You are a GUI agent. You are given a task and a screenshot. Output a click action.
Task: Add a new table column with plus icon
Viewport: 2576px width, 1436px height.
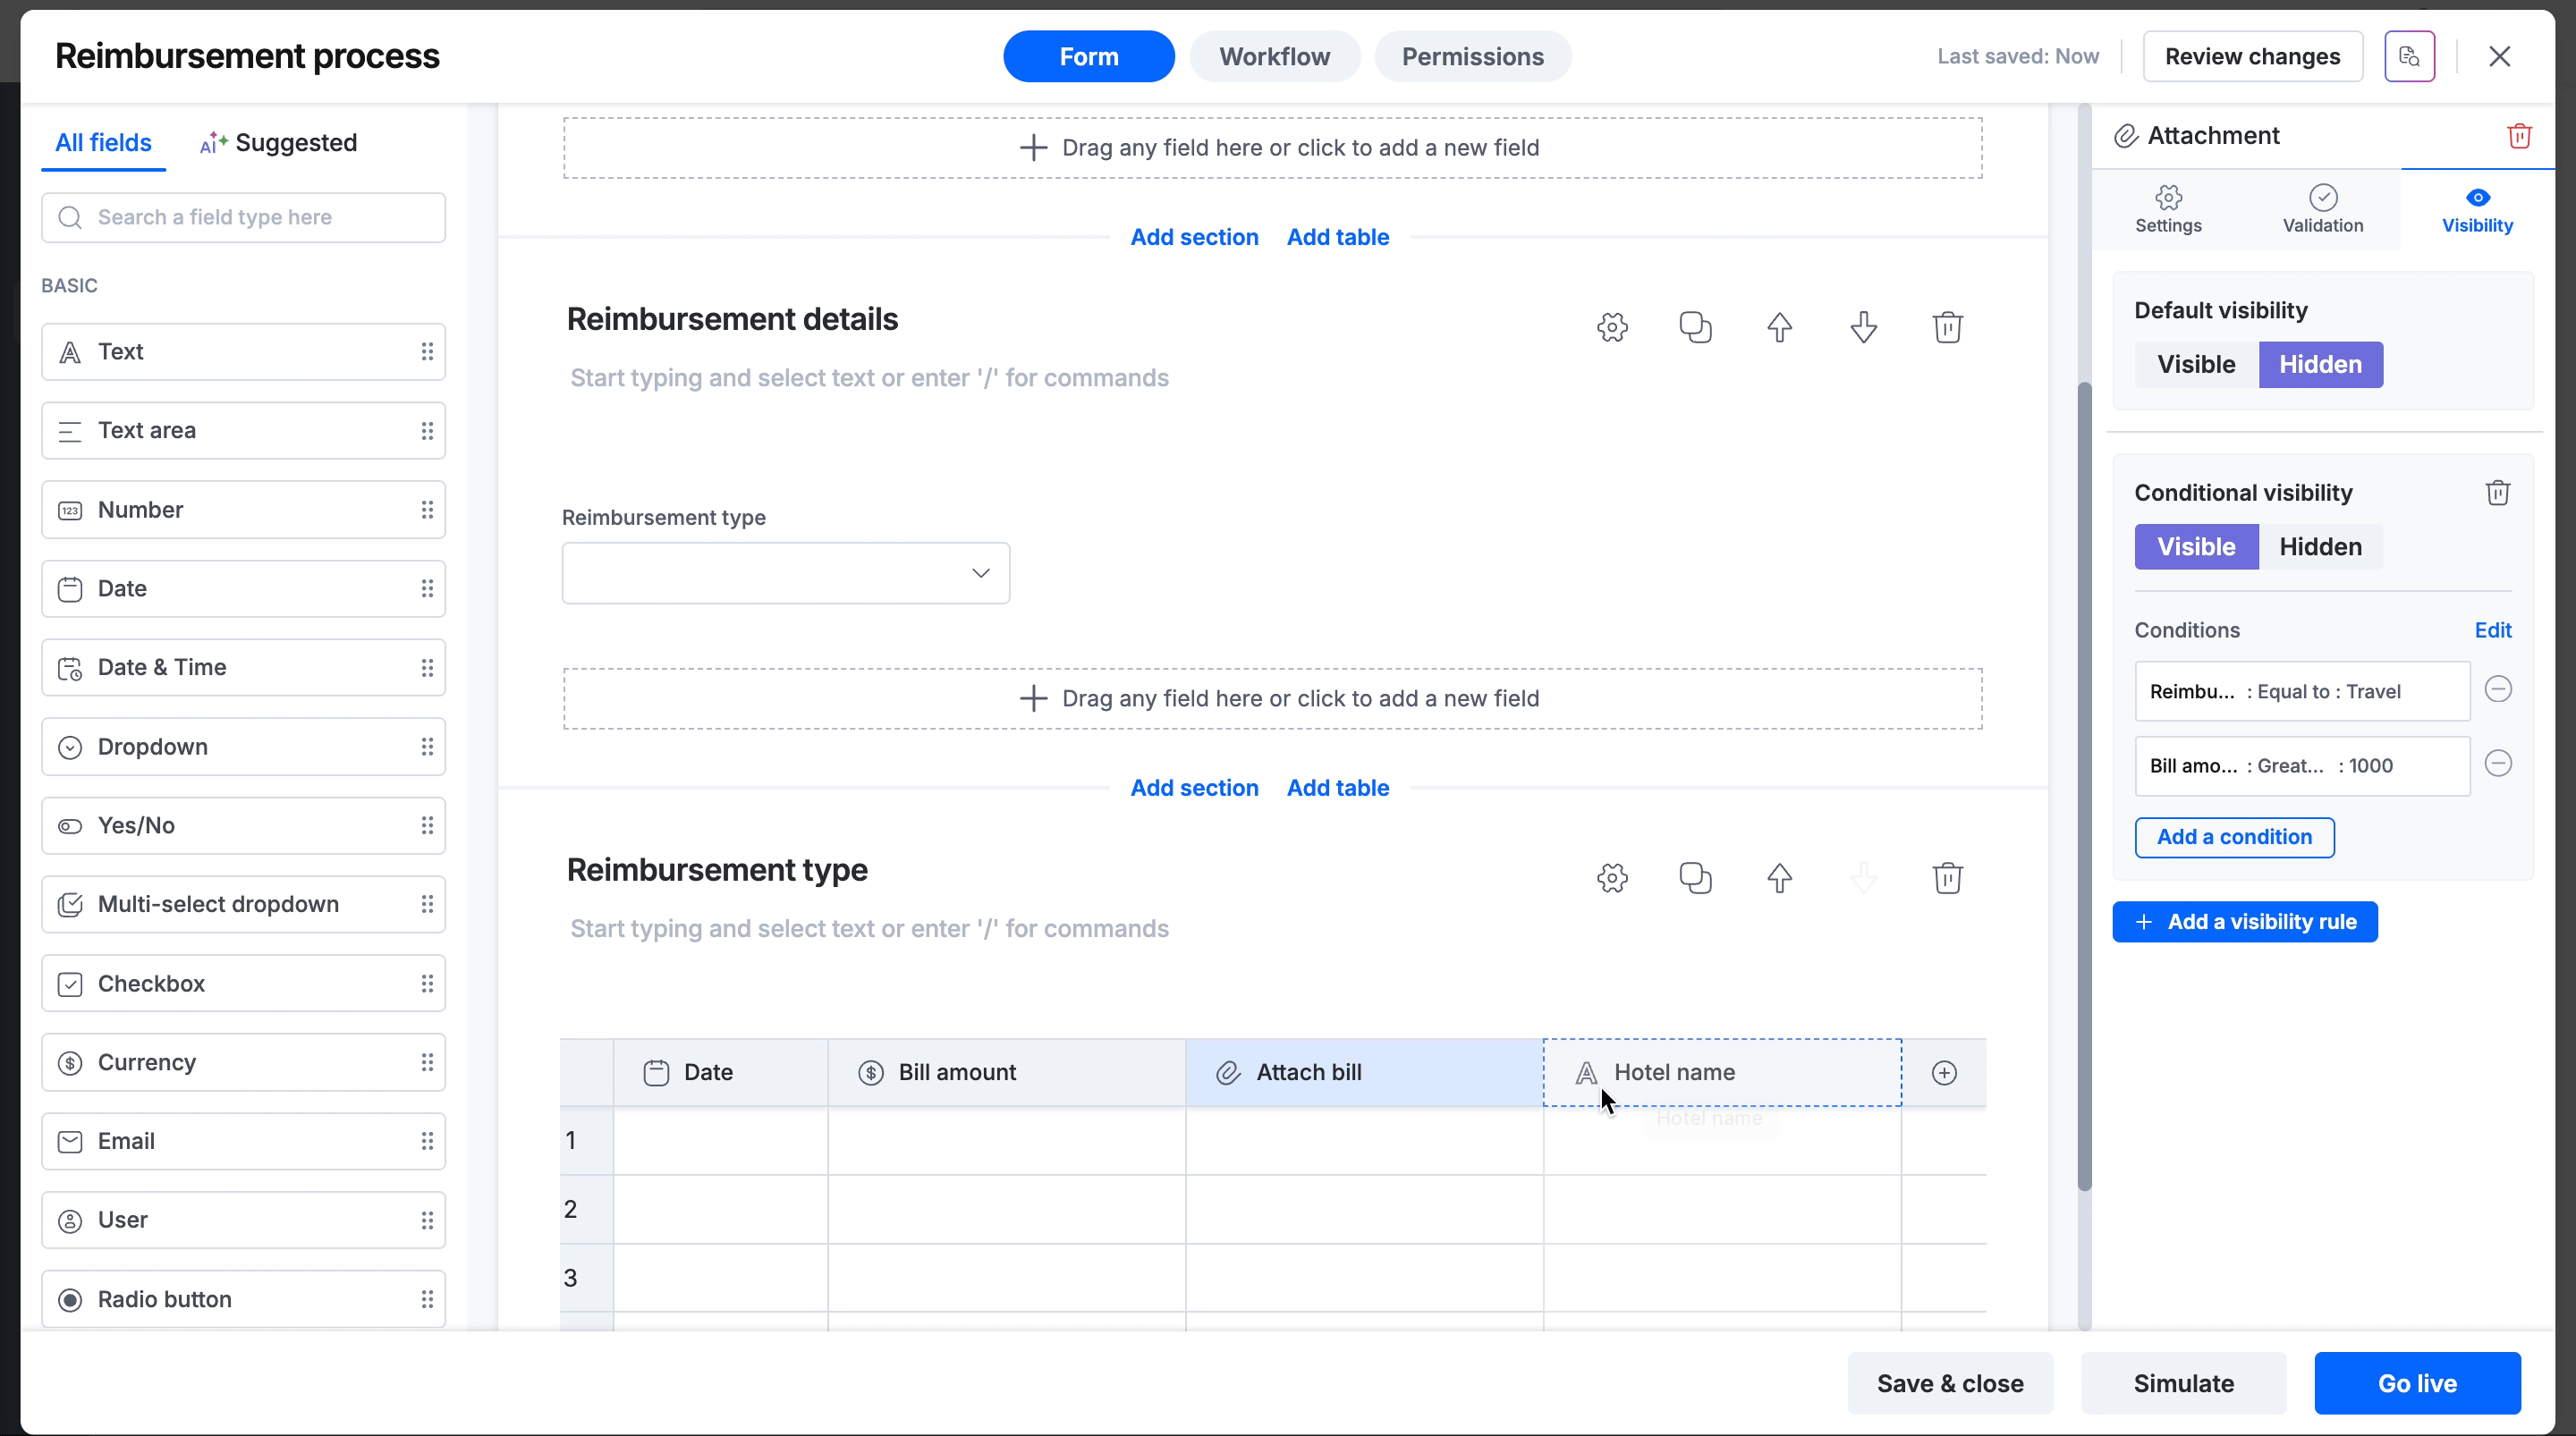1944,1073
